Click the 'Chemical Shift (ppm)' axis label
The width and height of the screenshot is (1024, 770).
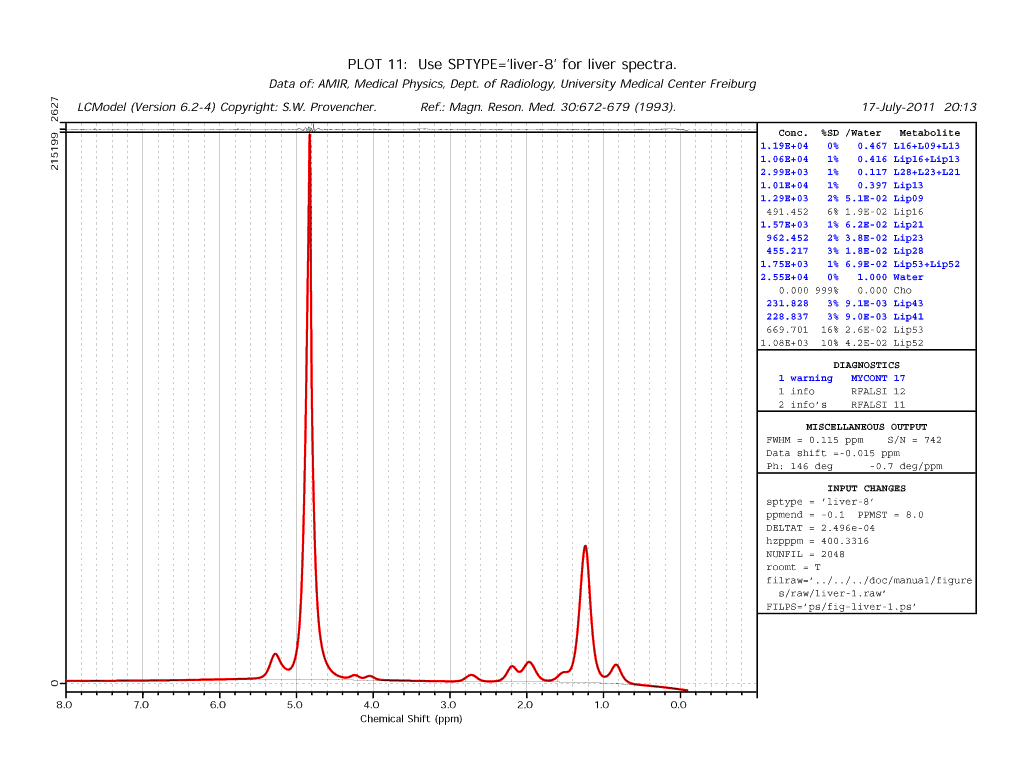pyautogui.click(x=411, y=718)
